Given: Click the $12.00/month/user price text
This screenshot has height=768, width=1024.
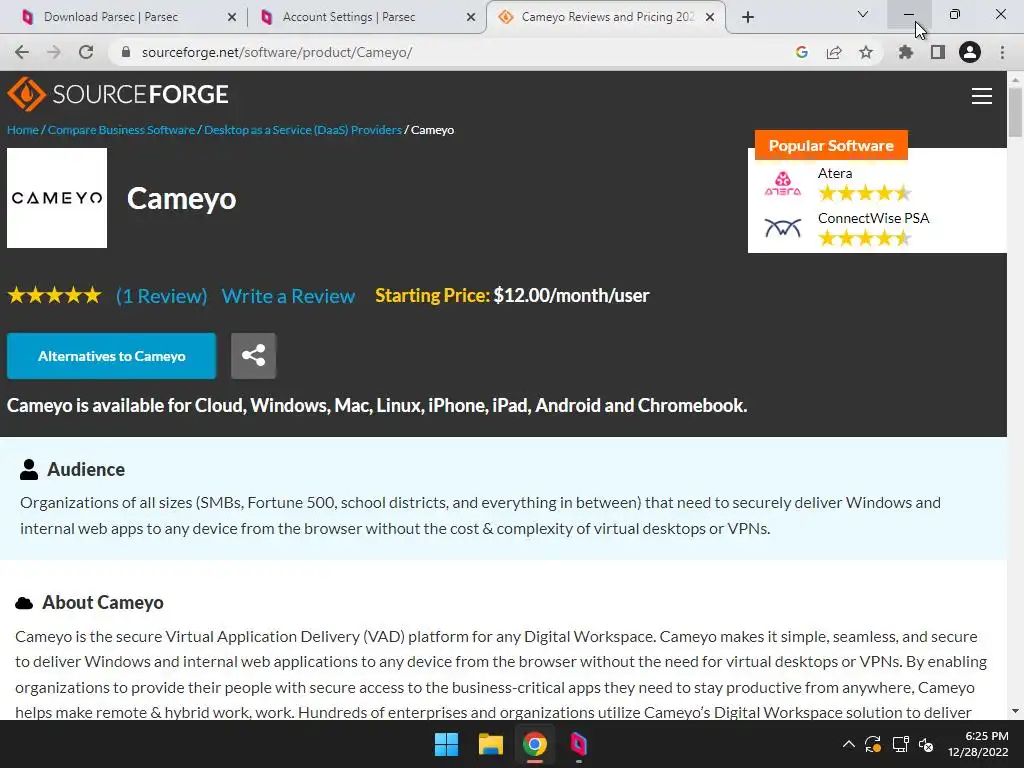Looking at the screenshot, I should click(571, 295).
